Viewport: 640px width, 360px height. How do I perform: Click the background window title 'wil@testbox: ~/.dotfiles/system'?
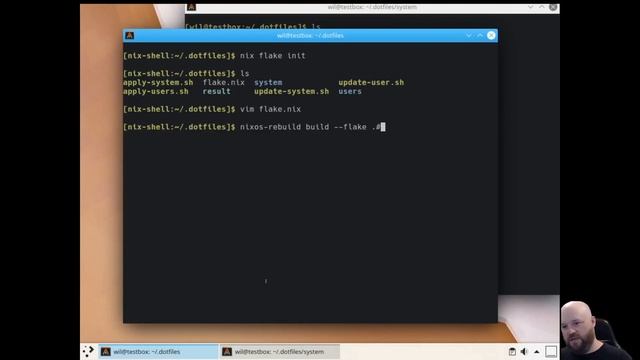coord(372,7)
